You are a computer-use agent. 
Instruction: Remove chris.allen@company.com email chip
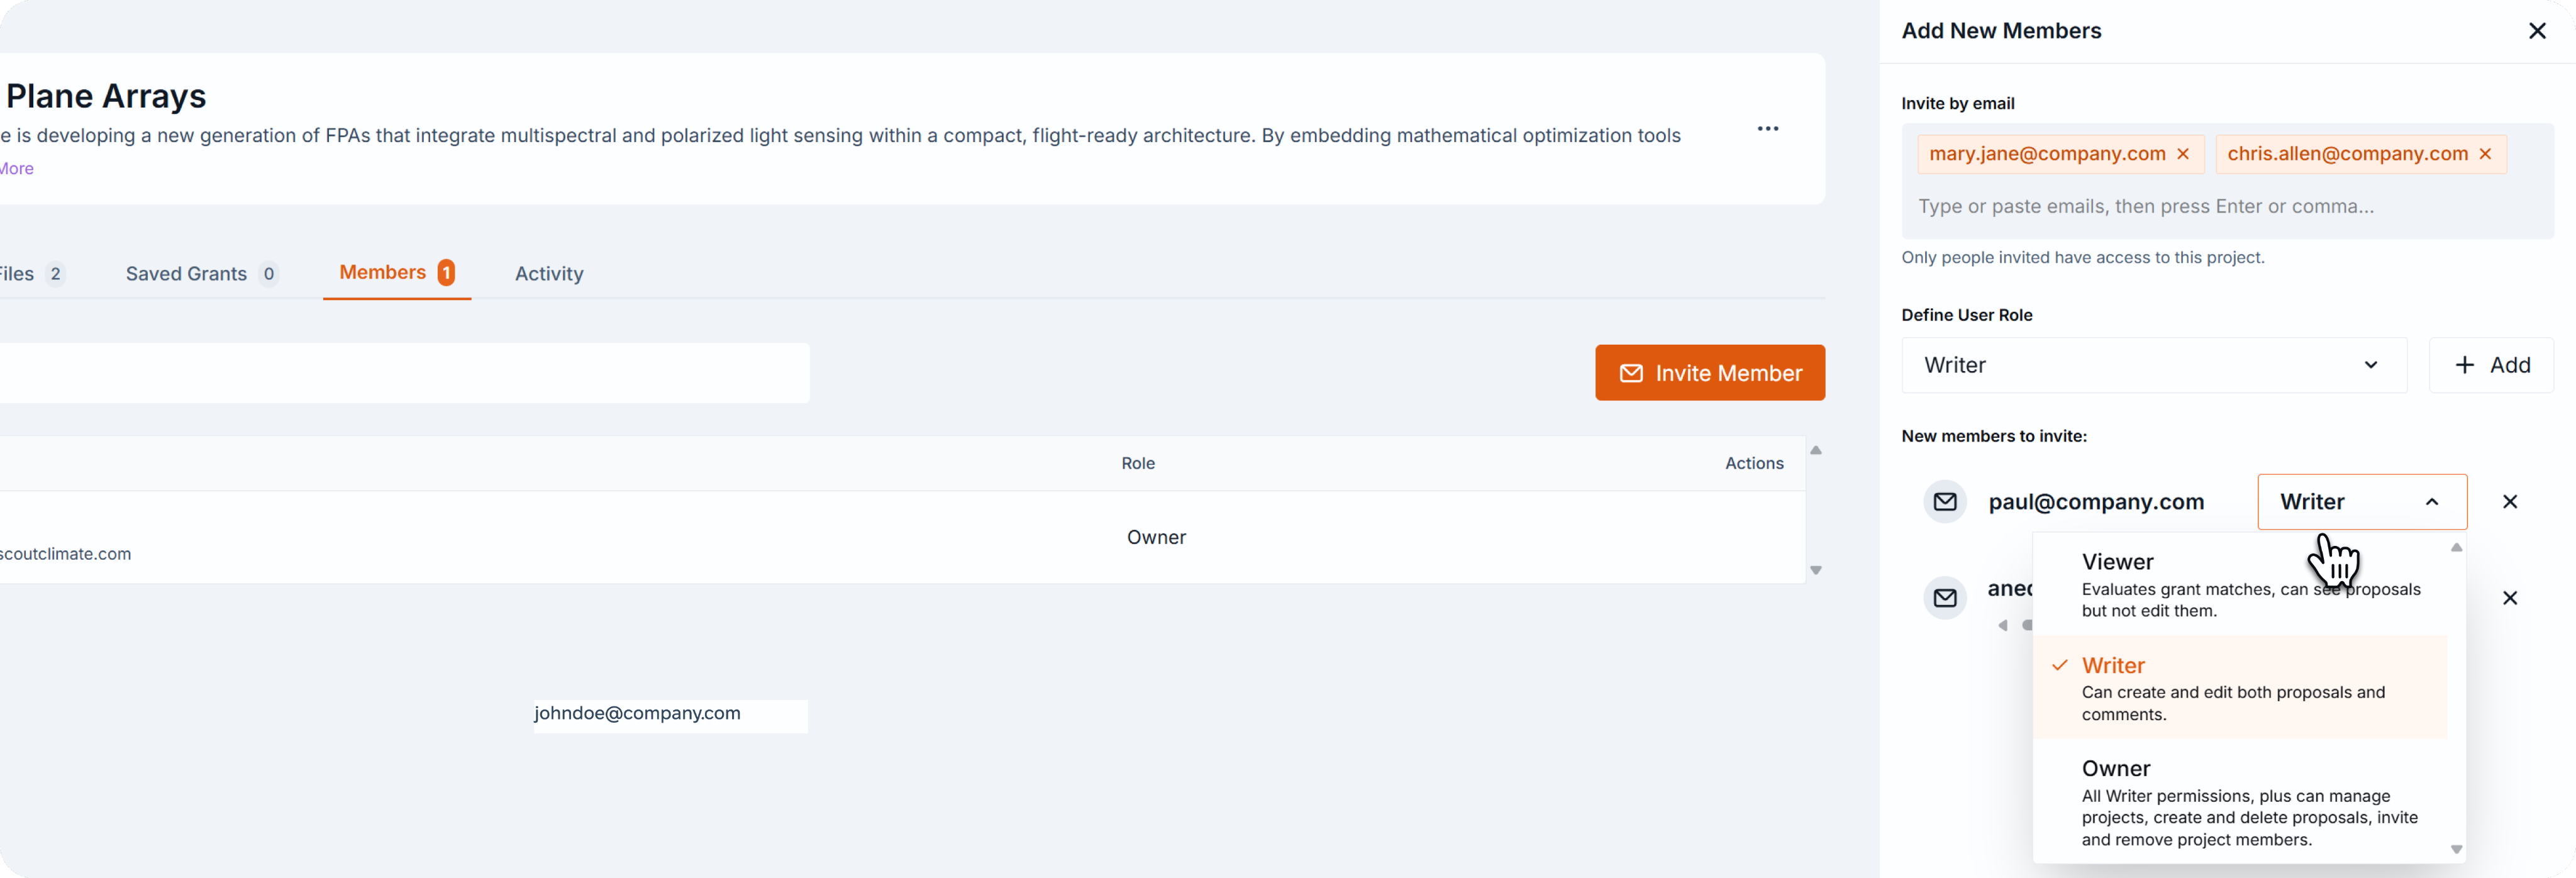pos(2485,154)
